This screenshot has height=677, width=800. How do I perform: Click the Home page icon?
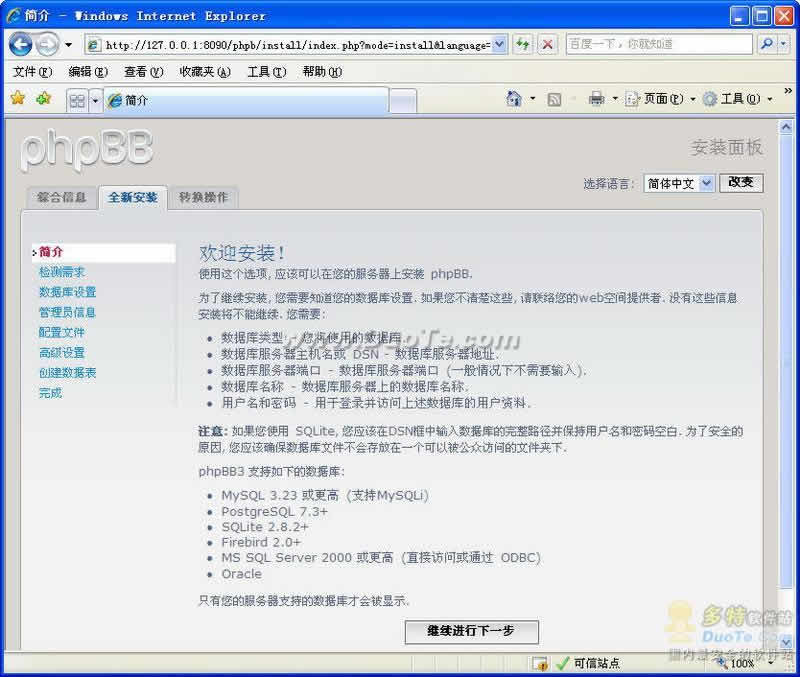[514, 98]
